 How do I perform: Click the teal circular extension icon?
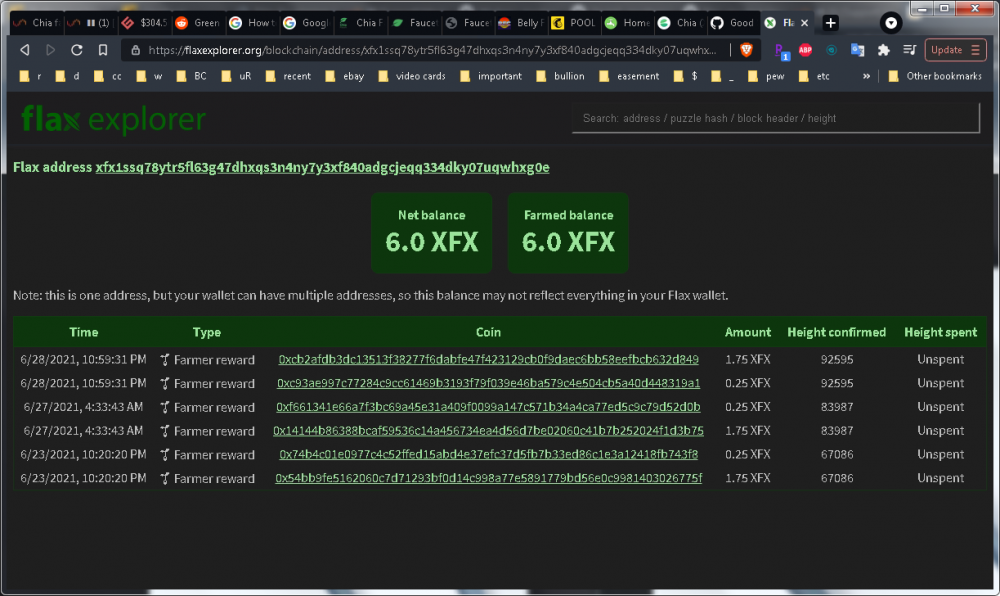tap(831, 50)
